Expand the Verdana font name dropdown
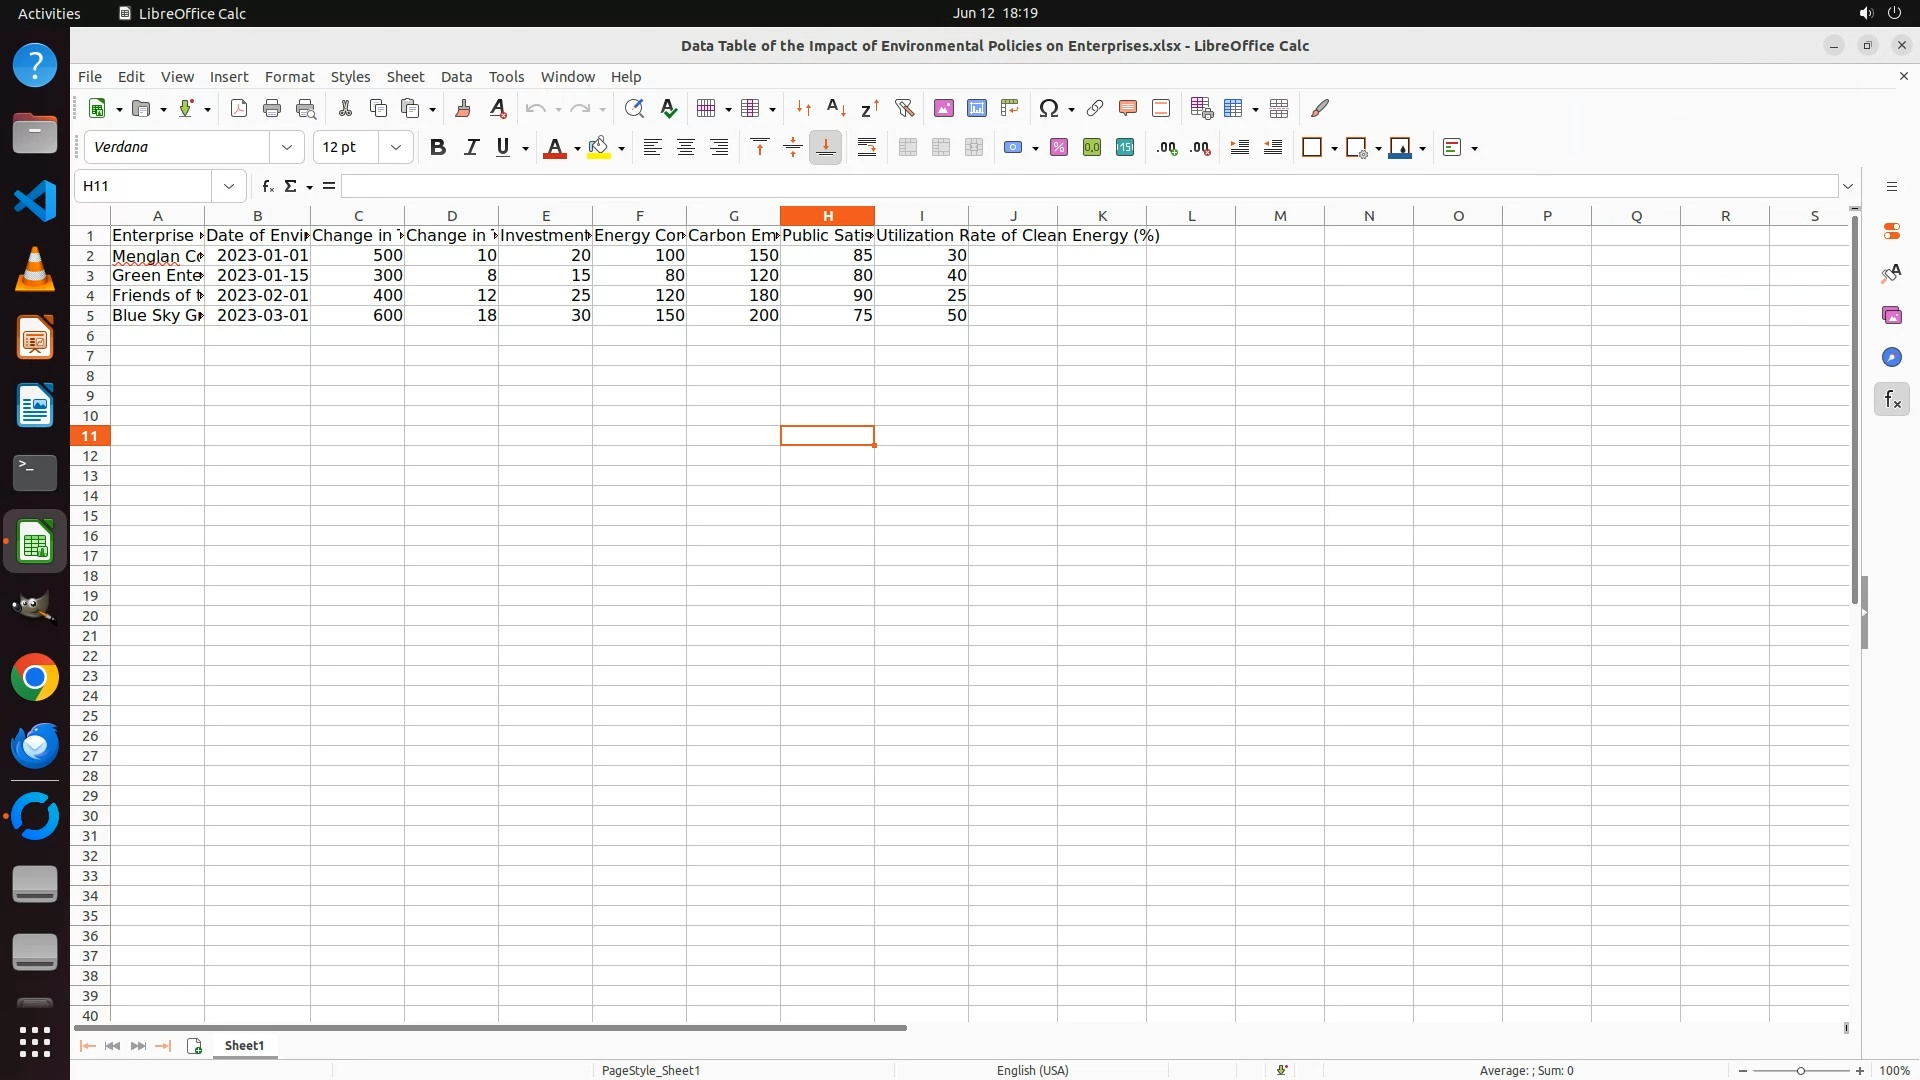1920x1080 pixels. (287, 148)
